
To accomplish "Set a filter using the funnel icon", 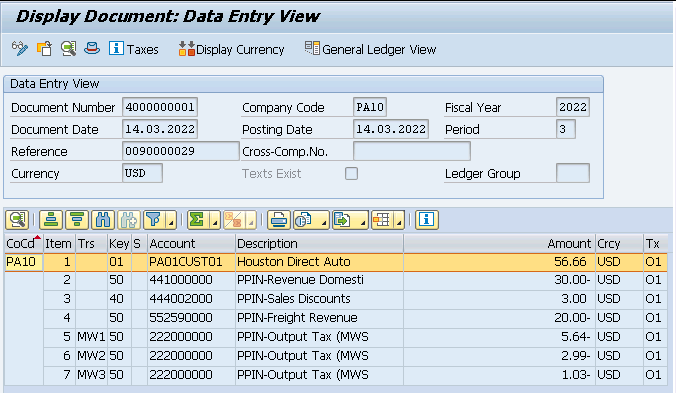I will click(154, 220).
